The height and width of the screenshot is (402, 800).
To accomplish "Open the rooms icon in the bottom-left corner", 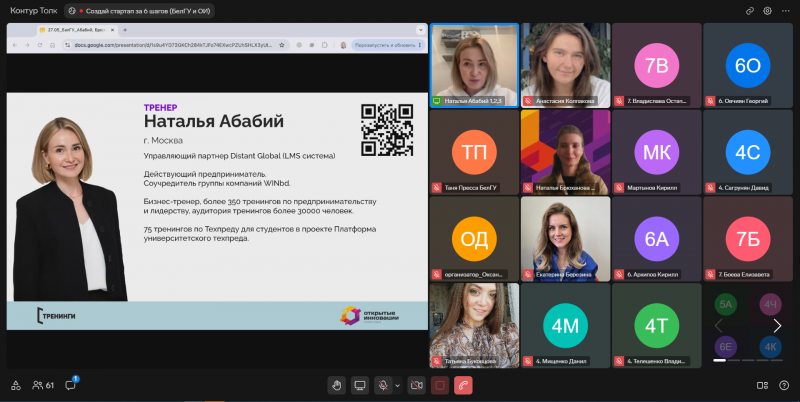I will pos(16,385).
